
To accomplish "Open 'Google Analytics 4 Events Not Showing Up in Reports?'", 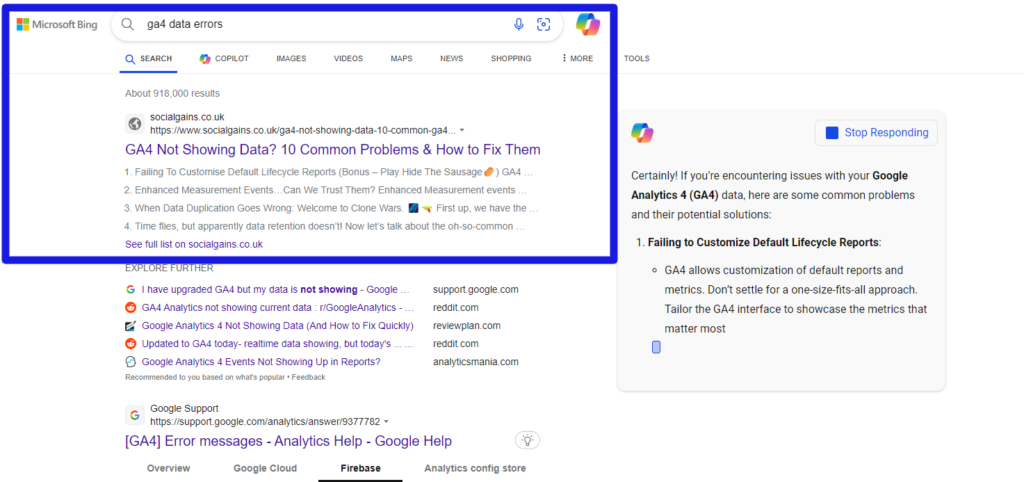I will tap(261, 362).
